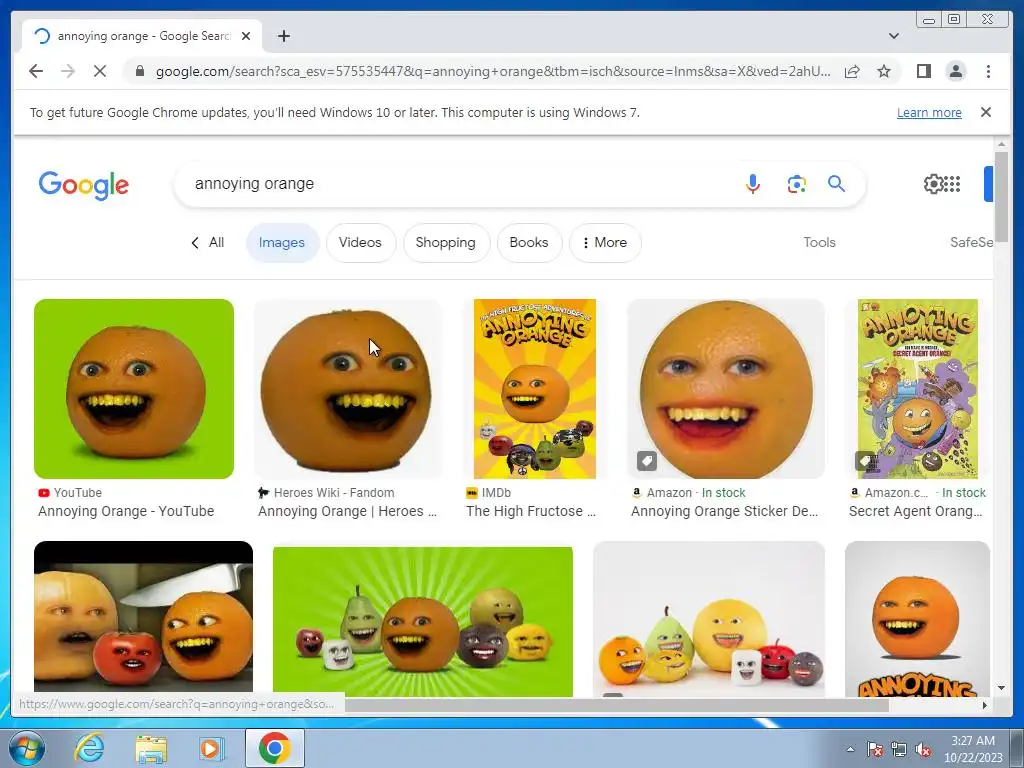Open Action Center flag icon
This screenshot has height=768, width=1024.
pos(874,750)
